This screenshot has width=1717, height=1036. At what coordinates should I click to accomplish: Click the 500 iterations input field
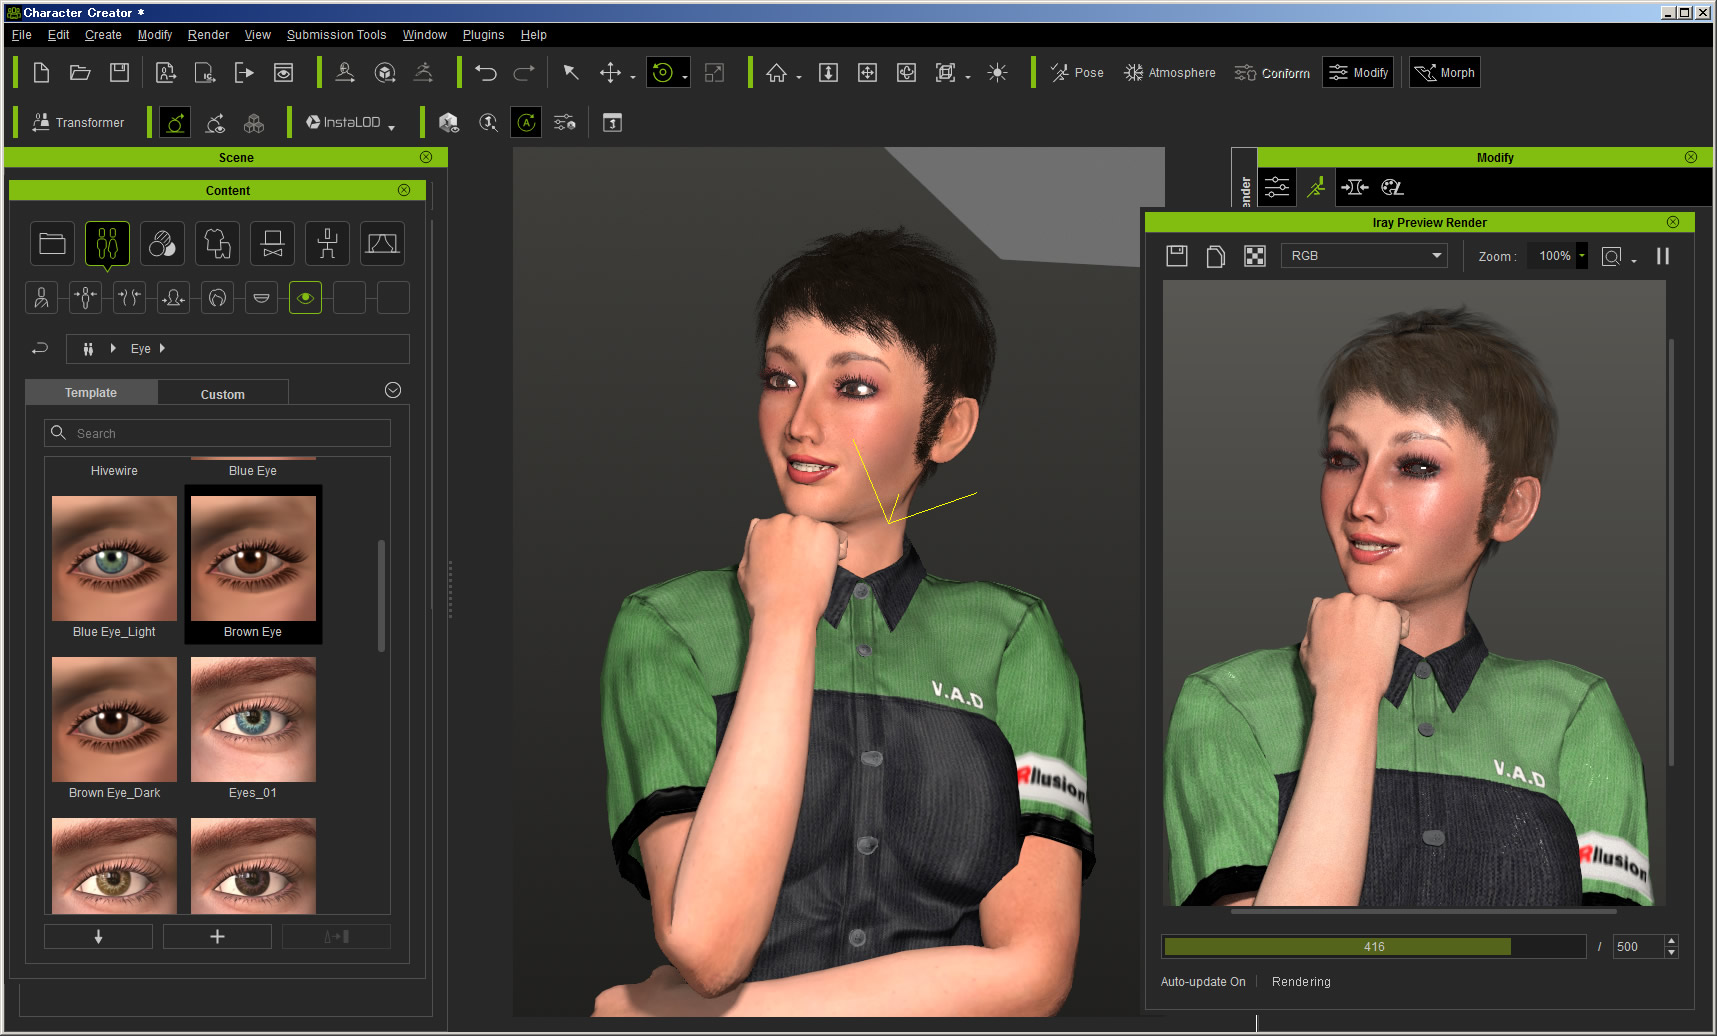coord(1637,946)
